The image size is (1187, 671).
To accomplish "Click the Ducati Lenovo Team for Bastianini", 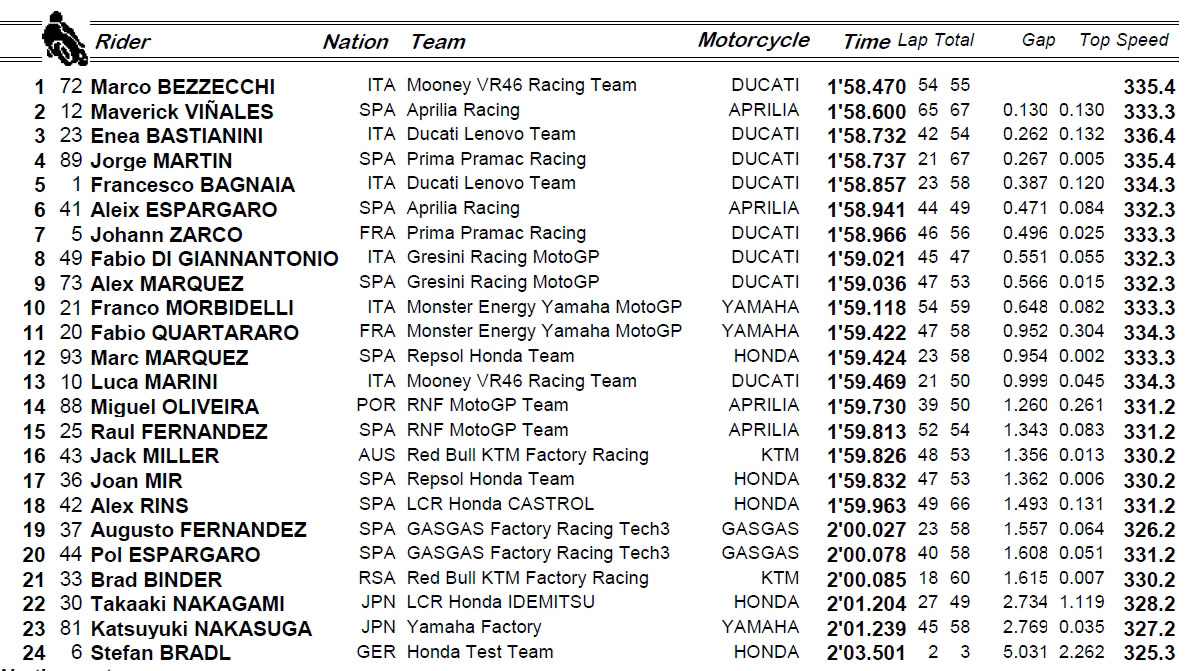I will pyautogui.click(x=491, y=134).
